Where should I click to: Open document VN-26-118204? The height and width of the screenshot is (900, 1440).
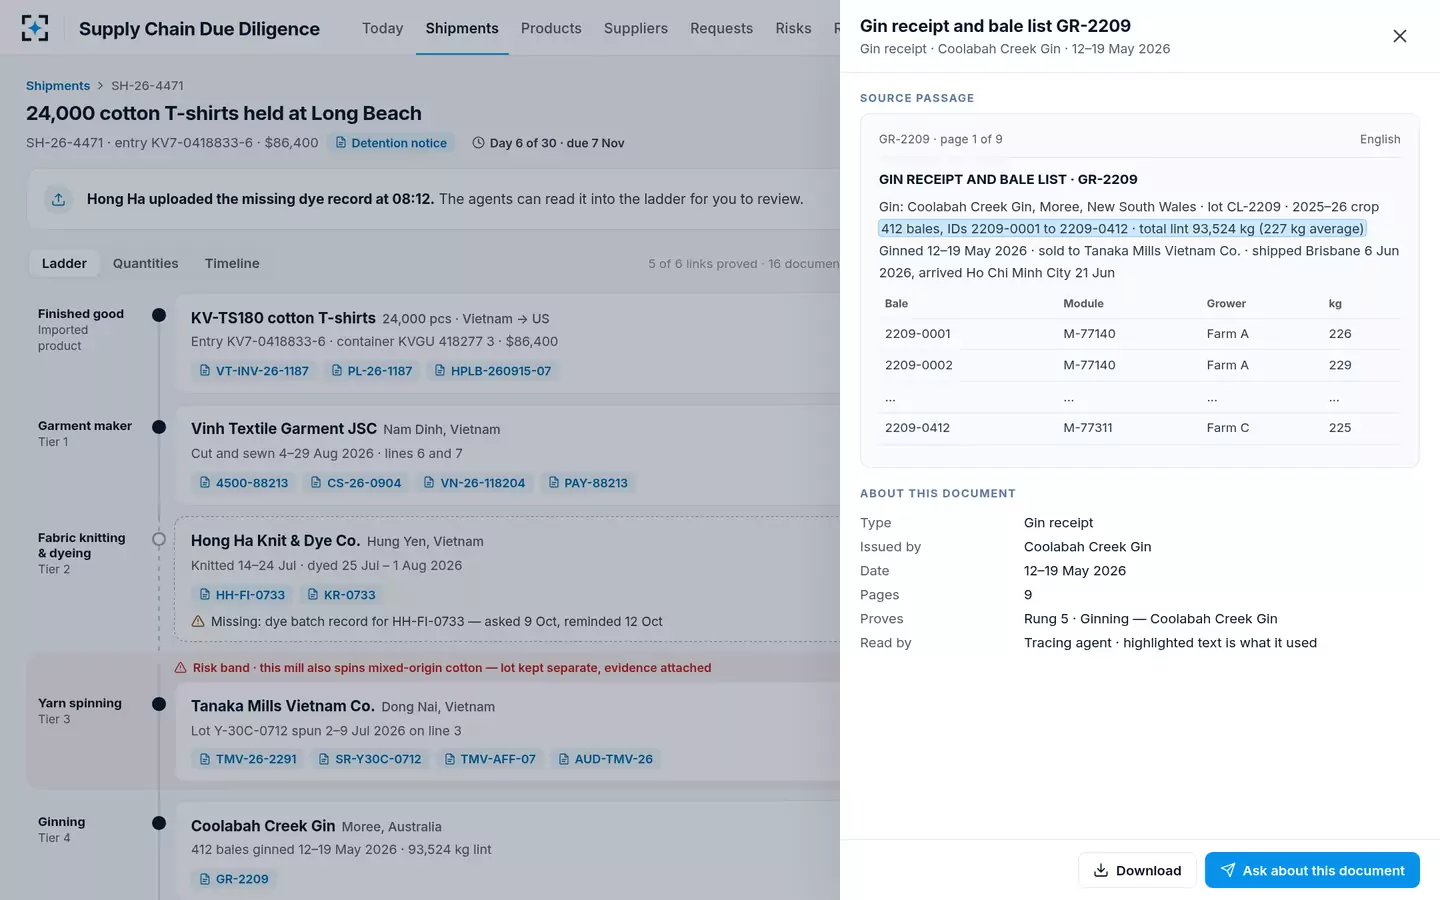[474, 483]
